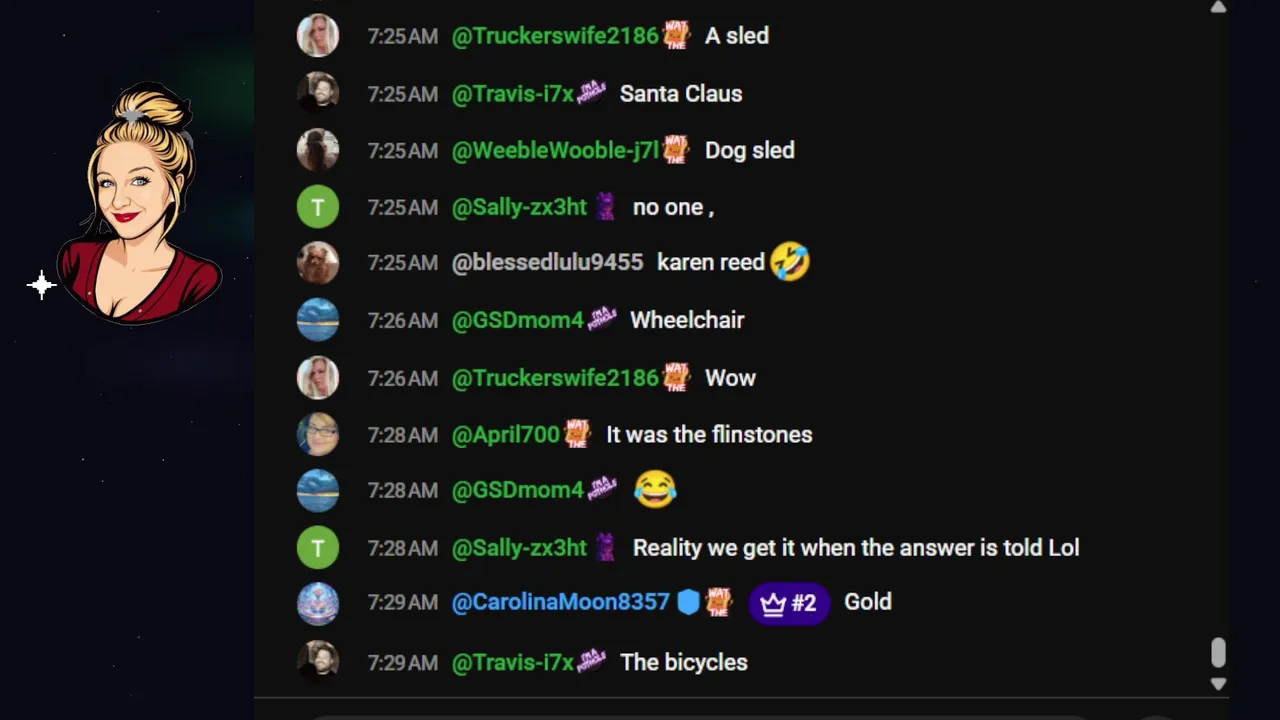Click the crown #2 rank badge
The image size is (1280, 720).
point(789,603)
